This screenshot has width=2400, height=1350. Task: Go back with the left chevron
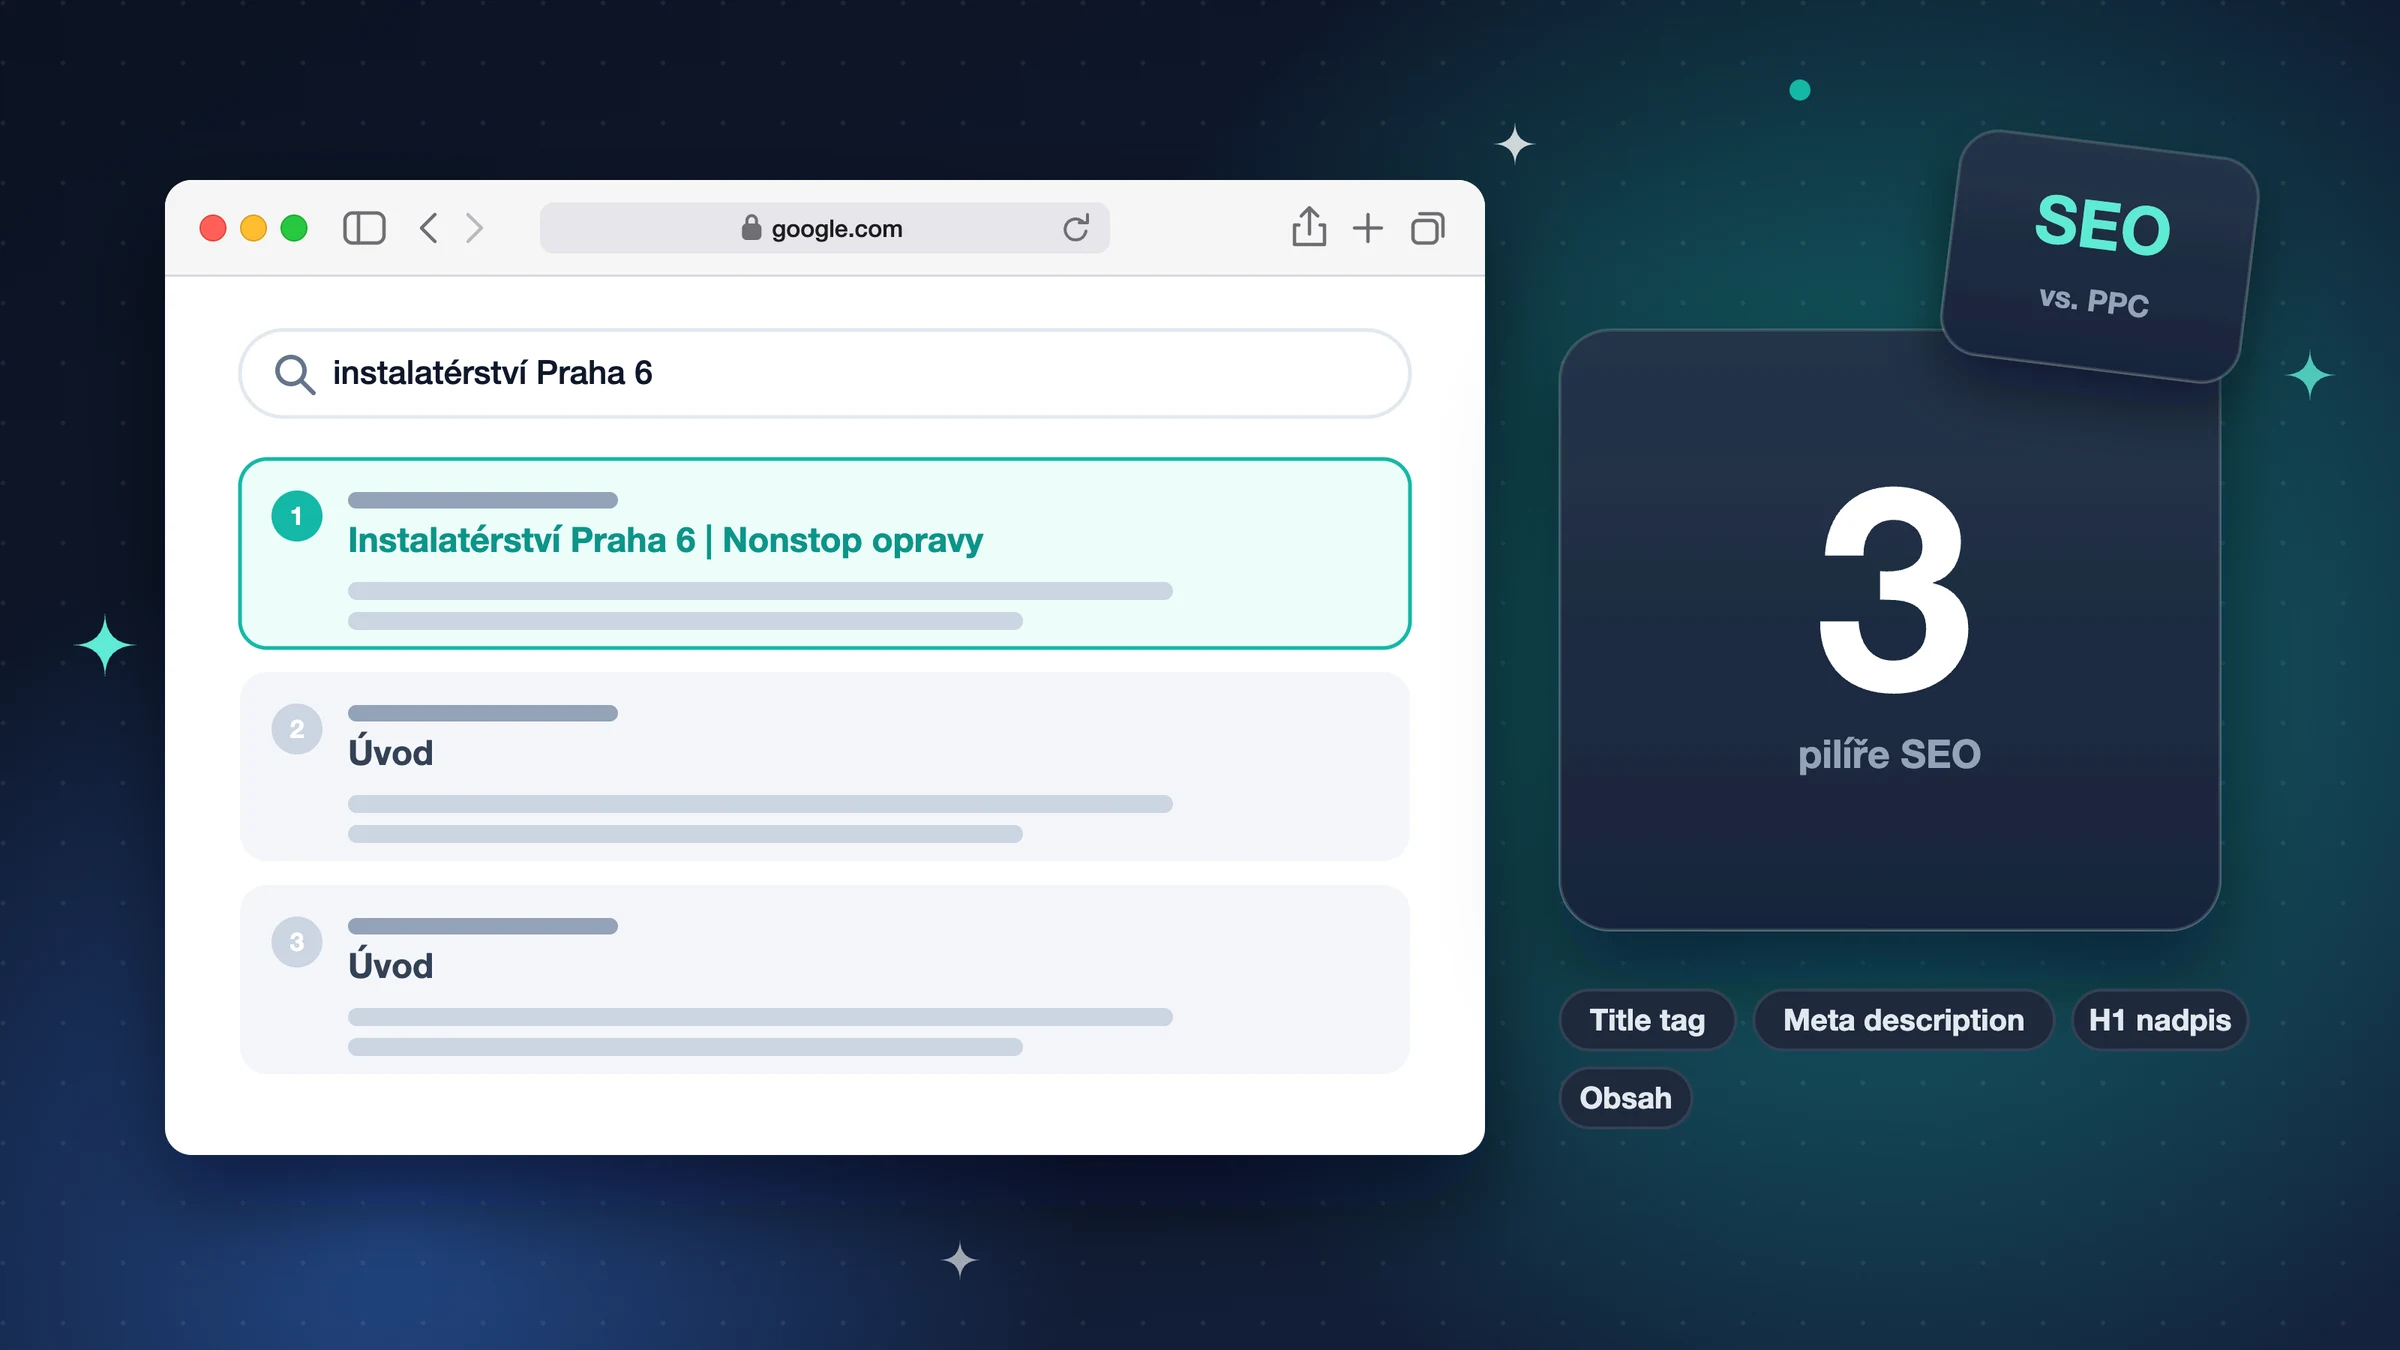coord(428,228)
